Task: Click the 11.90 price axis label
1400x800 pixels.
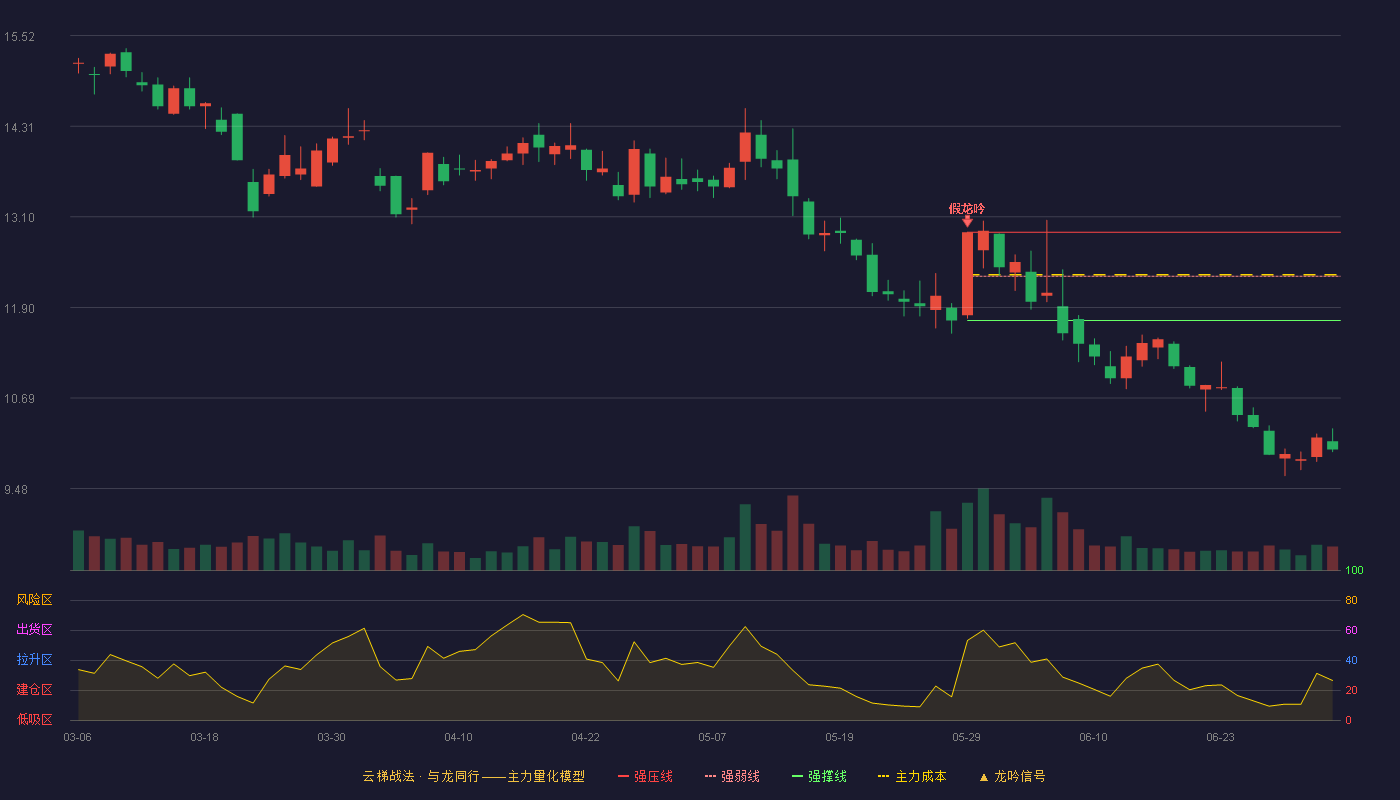Action: coord(19,309)
